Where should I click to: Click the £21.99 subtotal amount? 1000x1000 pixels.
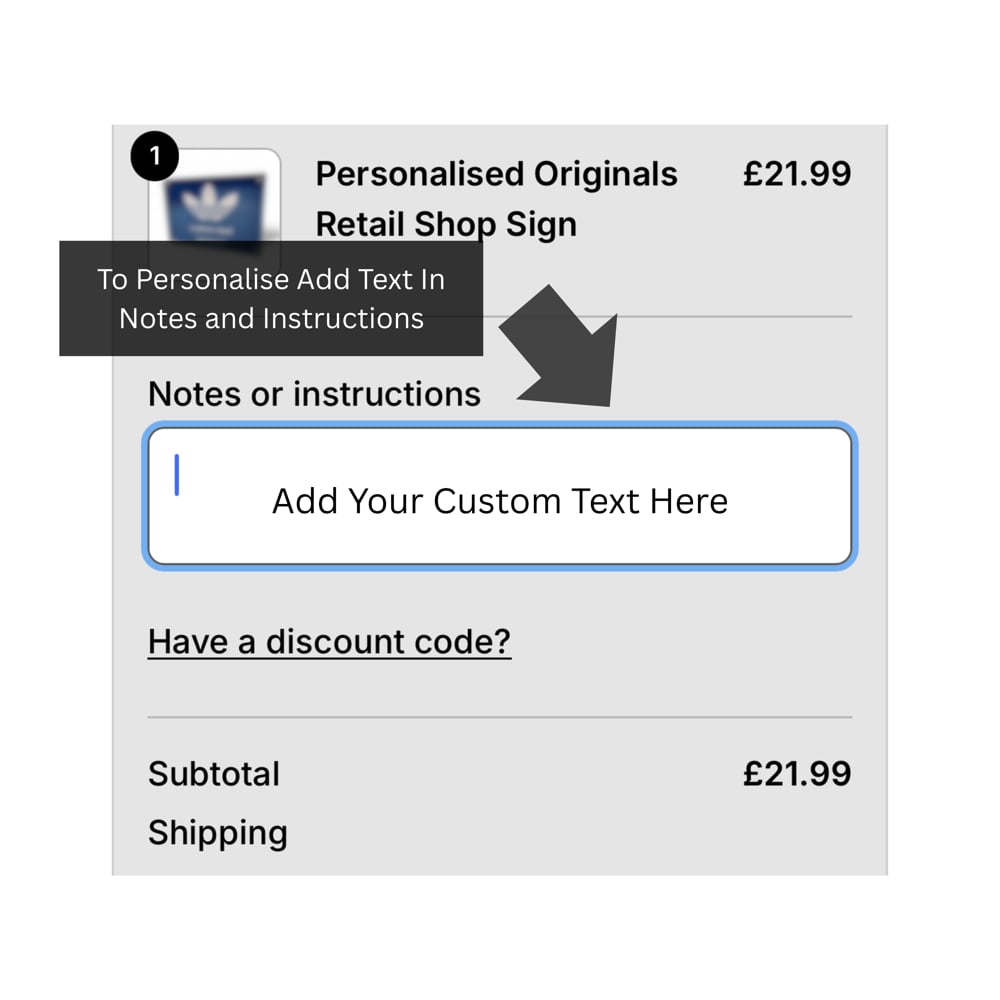point(796,774)
